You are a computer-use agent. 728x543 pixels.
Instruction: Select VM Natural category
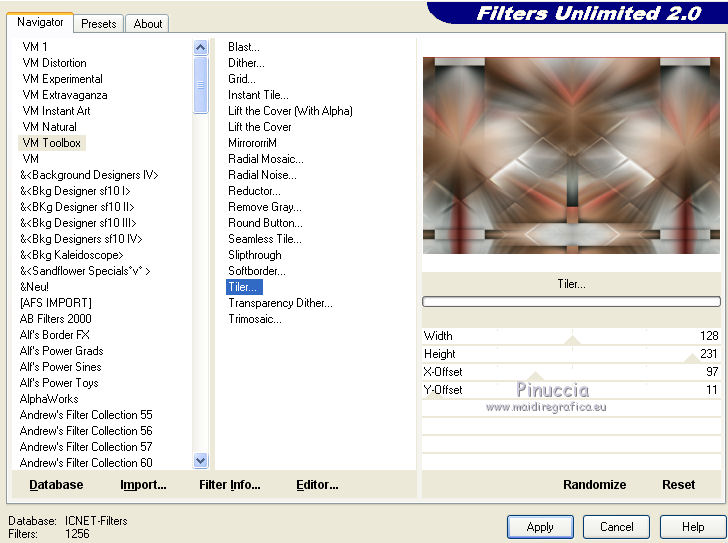50,127
